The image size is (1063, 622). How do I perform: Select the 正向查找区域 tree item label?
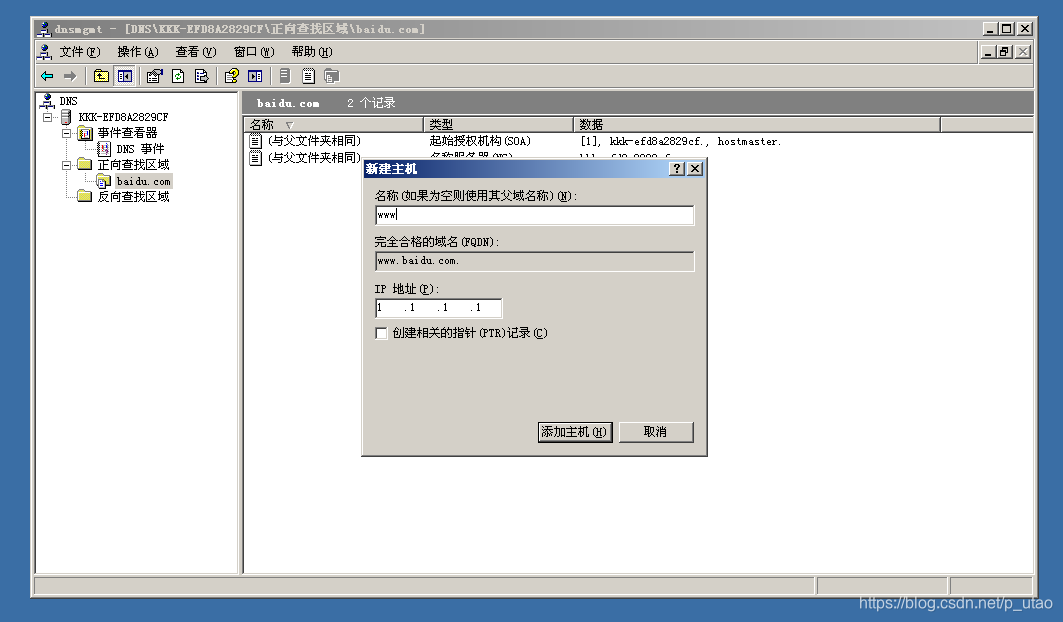(x=134, y=165)
